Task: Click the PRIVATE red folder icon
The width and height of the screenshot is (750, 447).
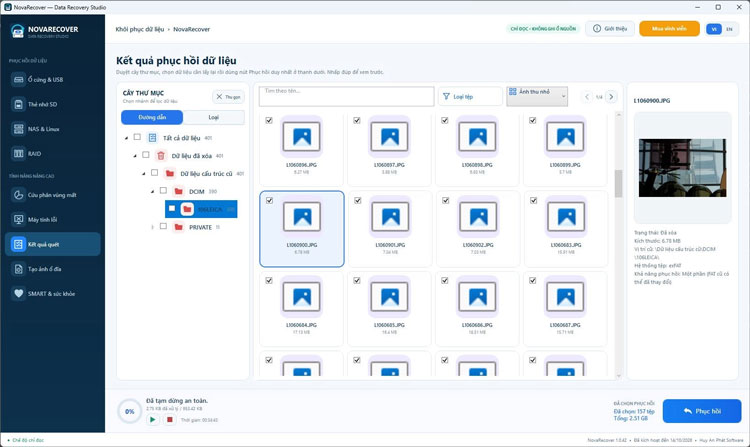Action: click(x=178, y=227)
